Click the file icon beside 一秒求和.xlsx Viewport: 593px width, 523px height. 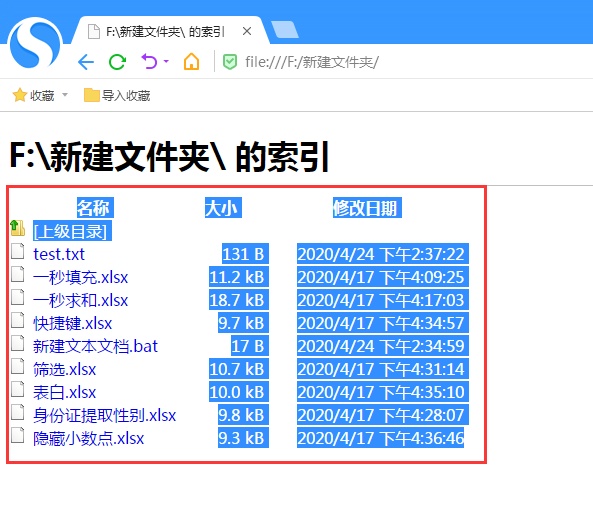tap(17, 297)
